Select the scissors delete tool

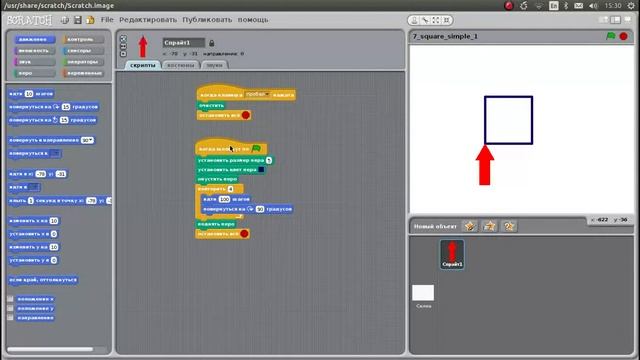click(425, 20)
